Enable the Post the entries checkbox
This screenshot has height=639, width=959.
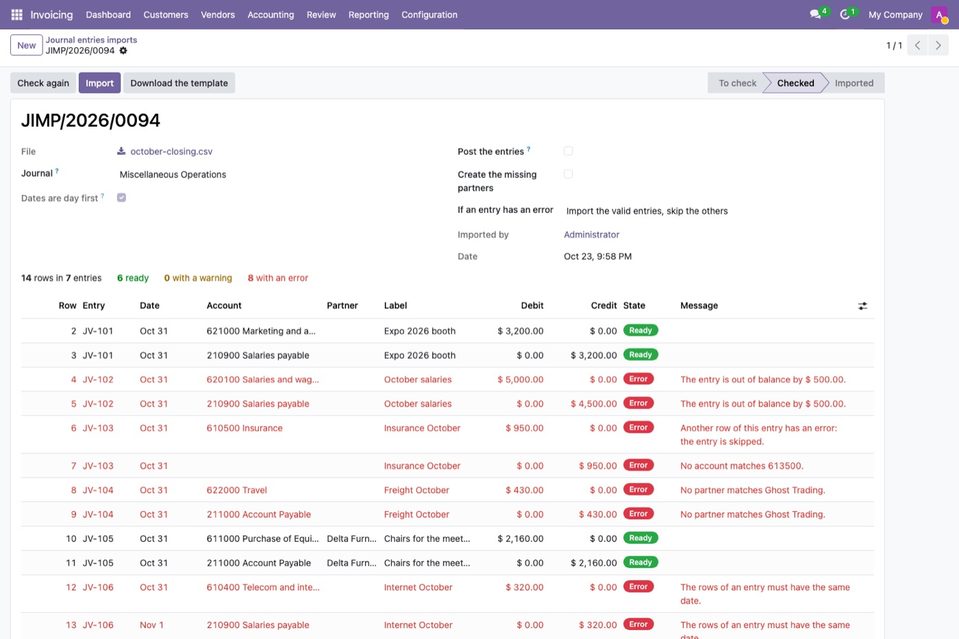point(568,151)
